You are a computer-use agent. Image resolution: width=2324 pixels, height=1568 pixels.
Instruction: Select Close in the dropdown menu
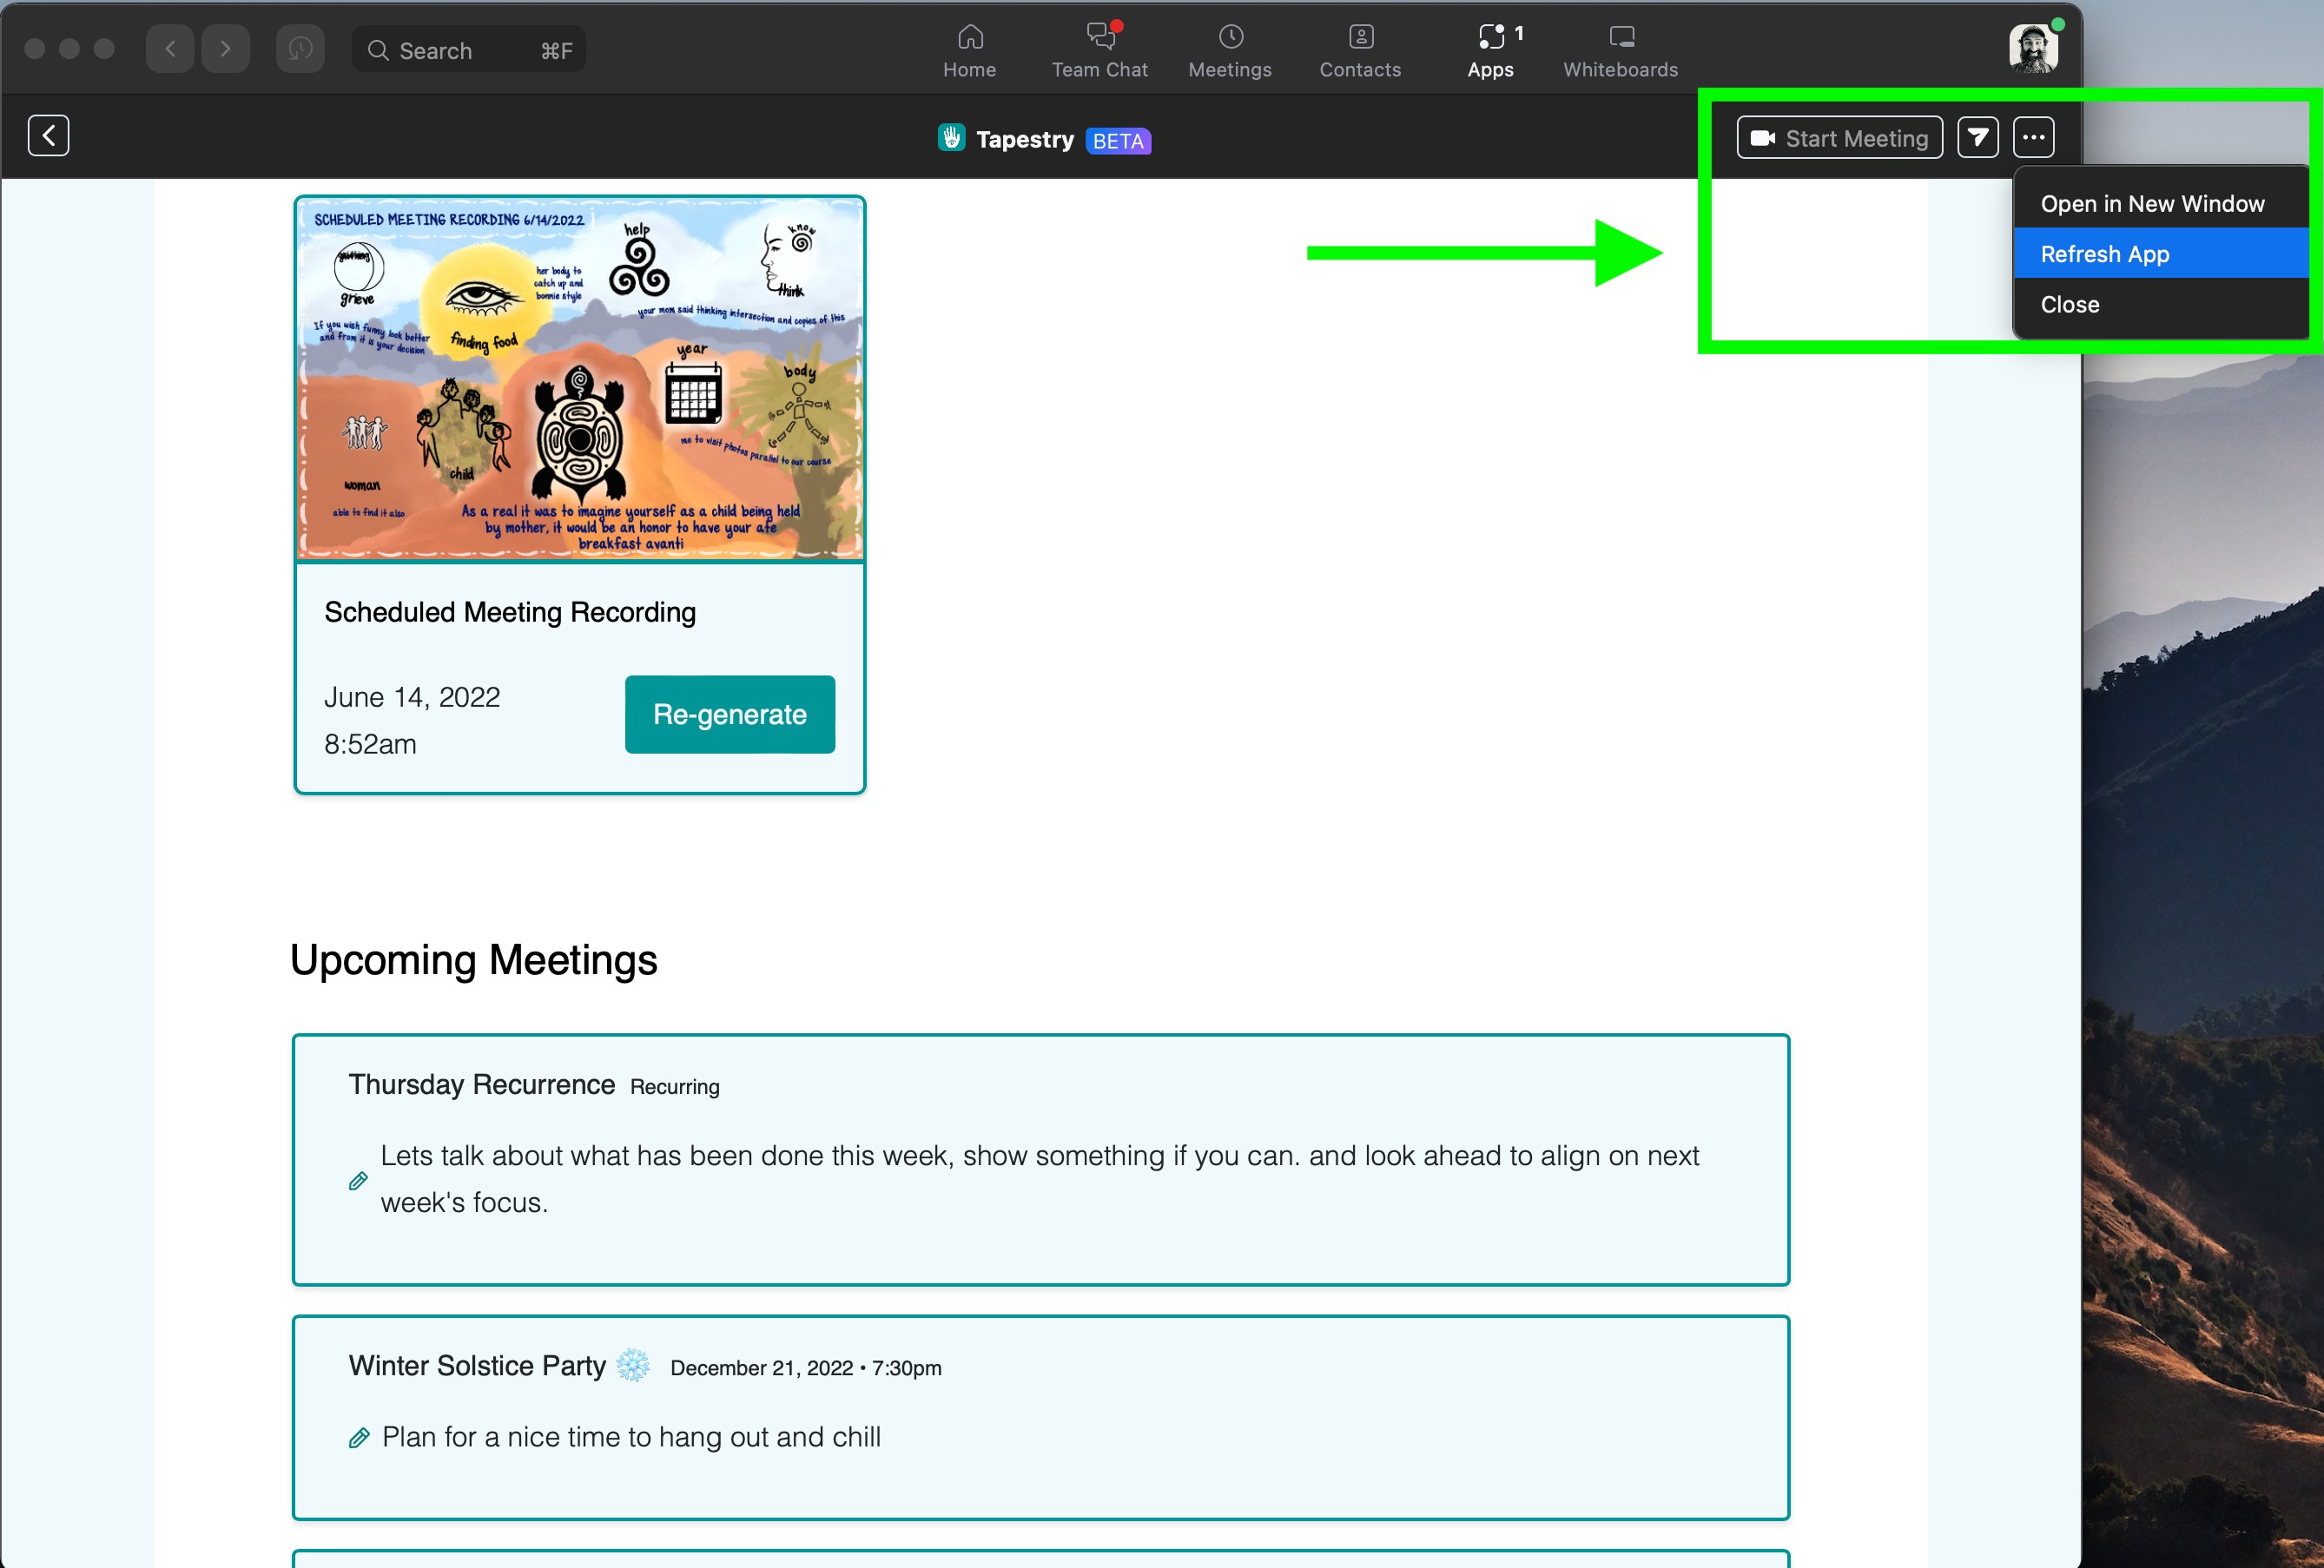tap(2069, 305)
